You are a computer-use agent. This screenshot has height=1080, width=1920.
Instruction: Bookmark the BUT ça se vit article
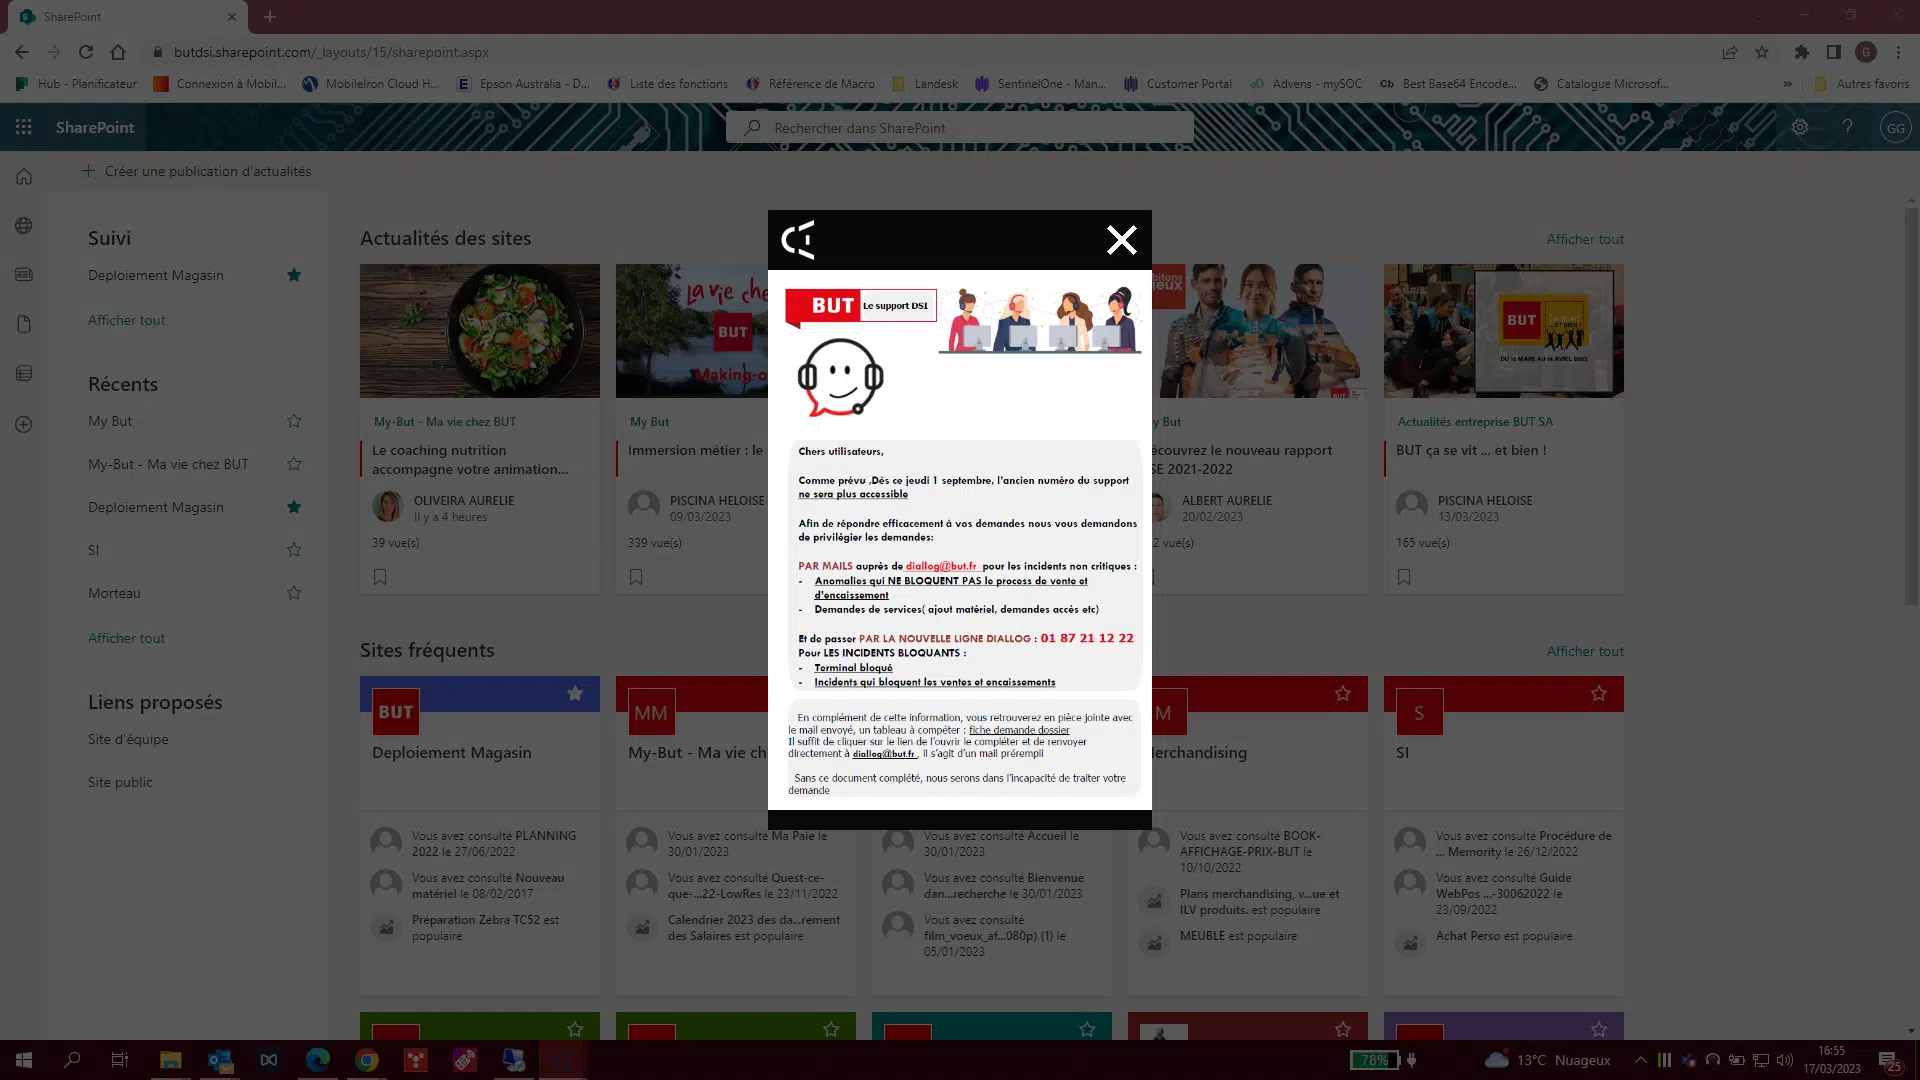click(x=1404, y=577)
